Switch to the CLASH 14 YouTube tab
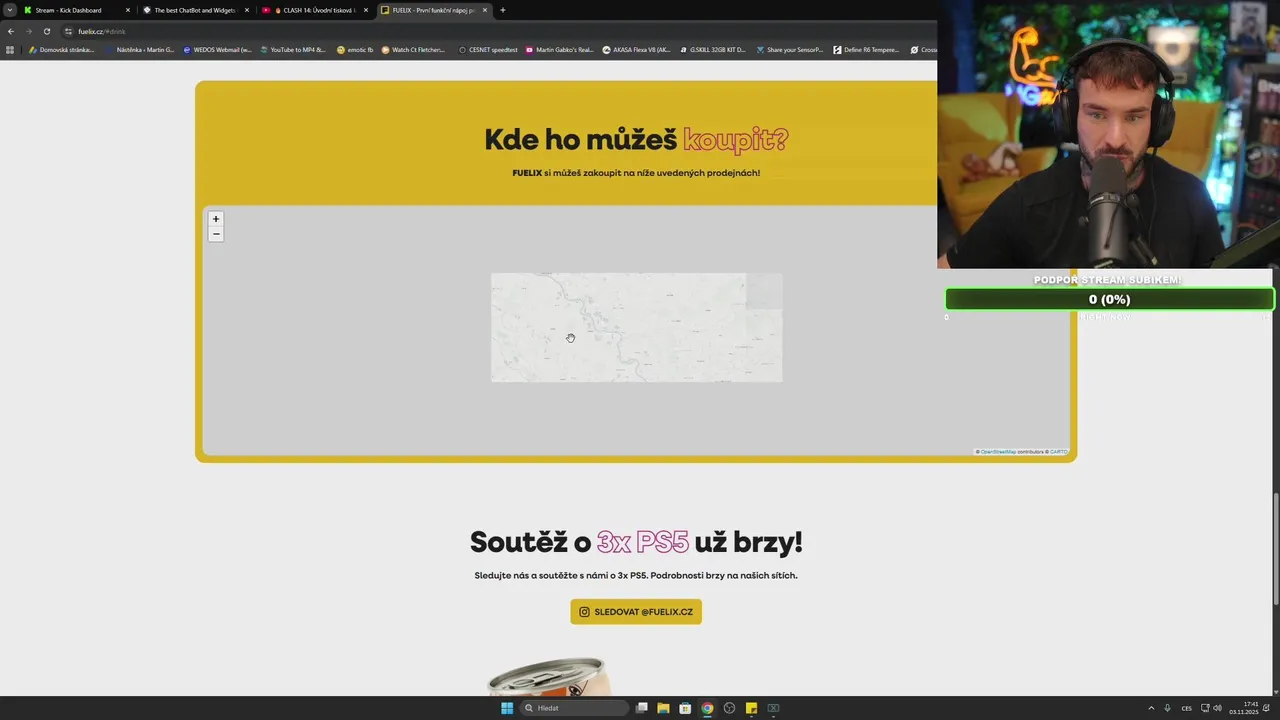1280x720 pixels. (x=314, y=10)
